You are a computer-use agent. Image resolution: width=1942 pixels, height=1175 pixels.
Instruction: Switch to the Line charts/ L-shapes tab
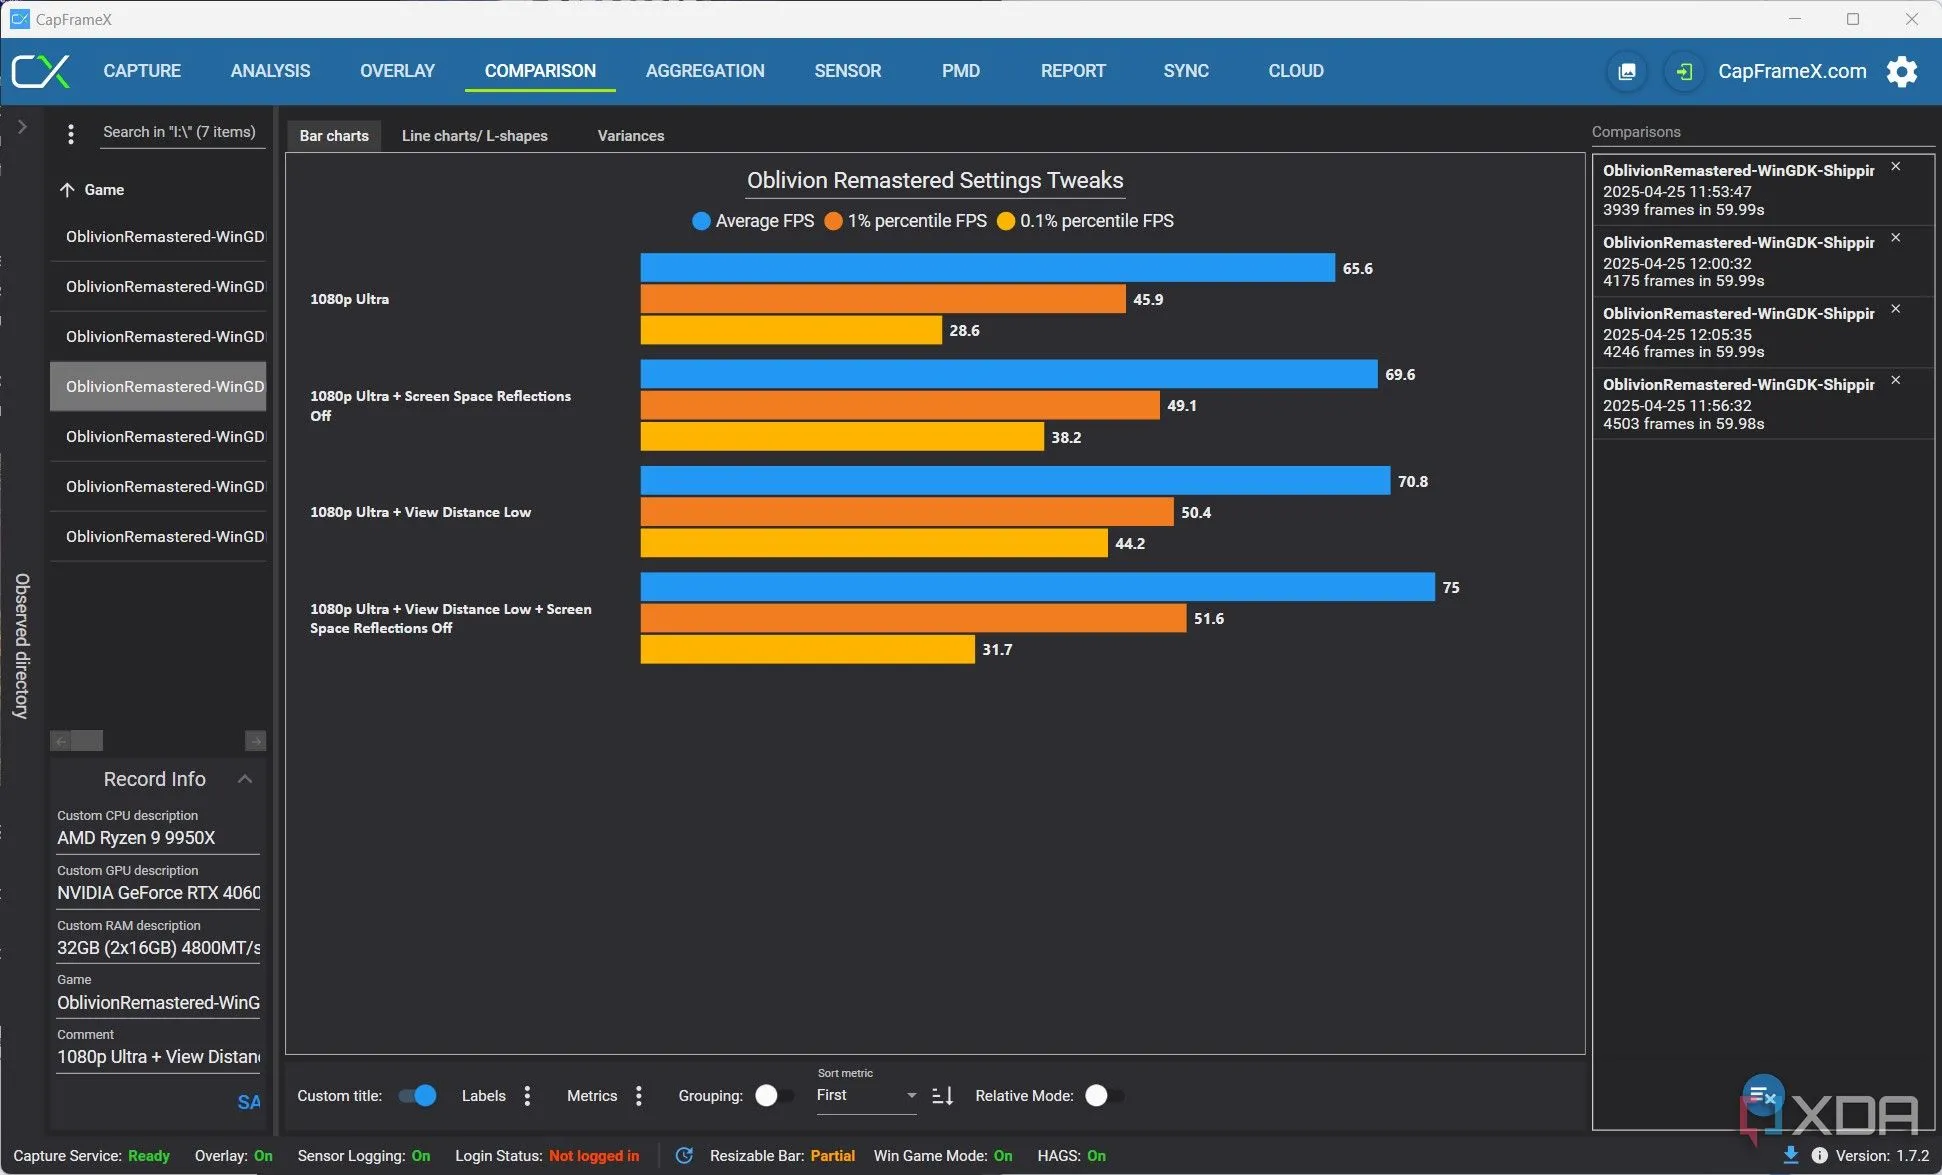[x=474, y=136]
